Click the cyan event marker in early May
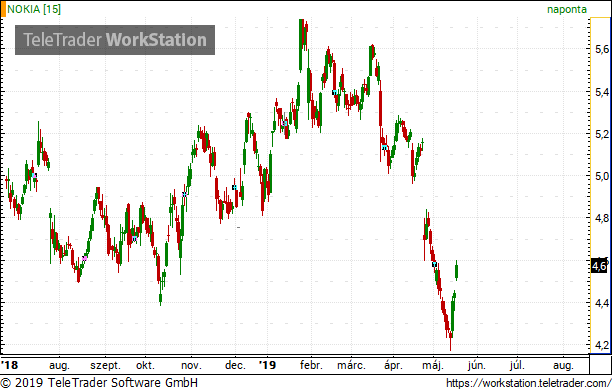612x392 pixels. tap(434, 264)
